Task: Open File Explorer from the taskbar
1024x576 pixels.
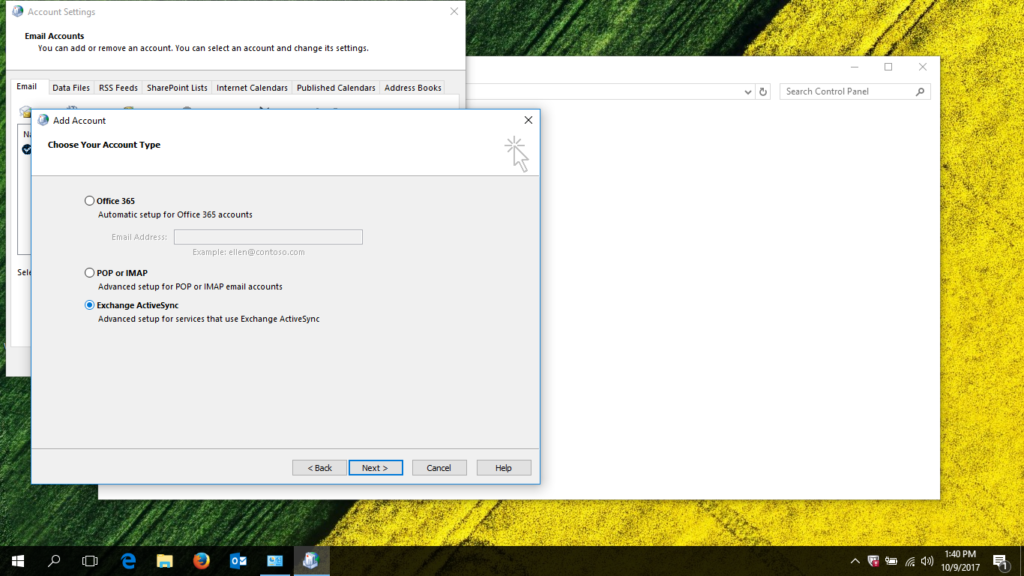Action: 164,560
